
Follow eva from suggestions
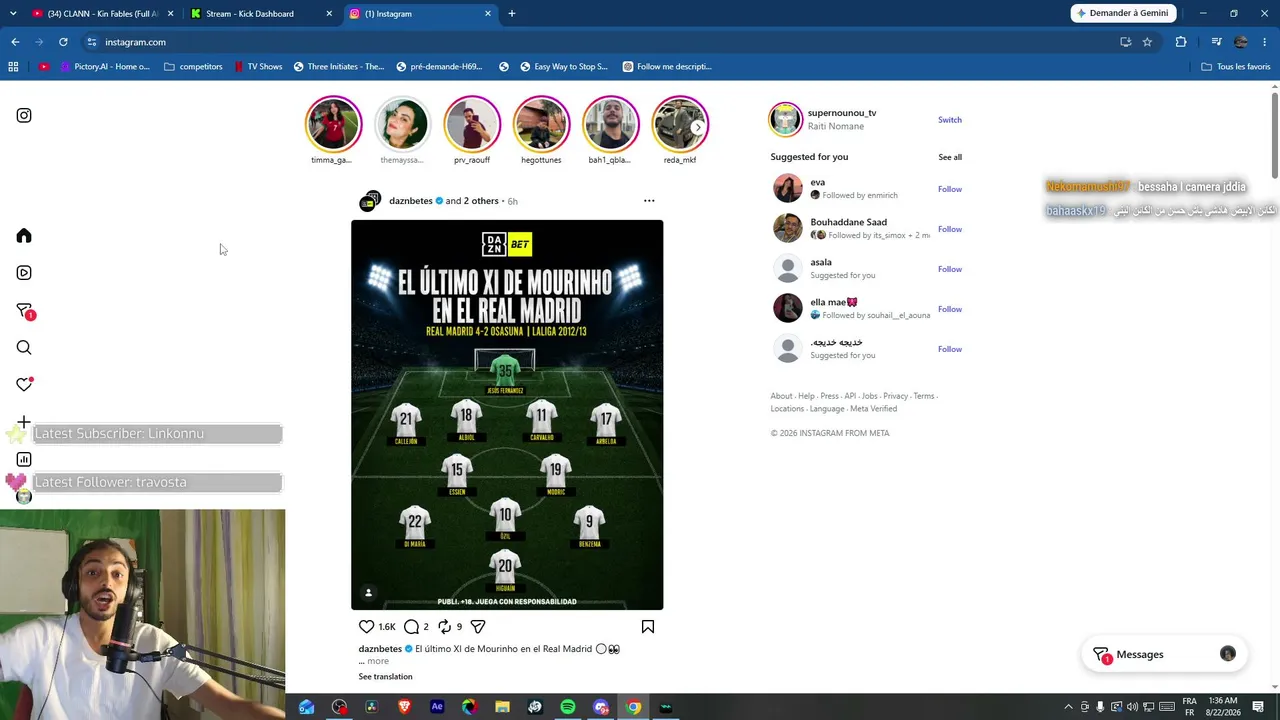click(950, 189)
